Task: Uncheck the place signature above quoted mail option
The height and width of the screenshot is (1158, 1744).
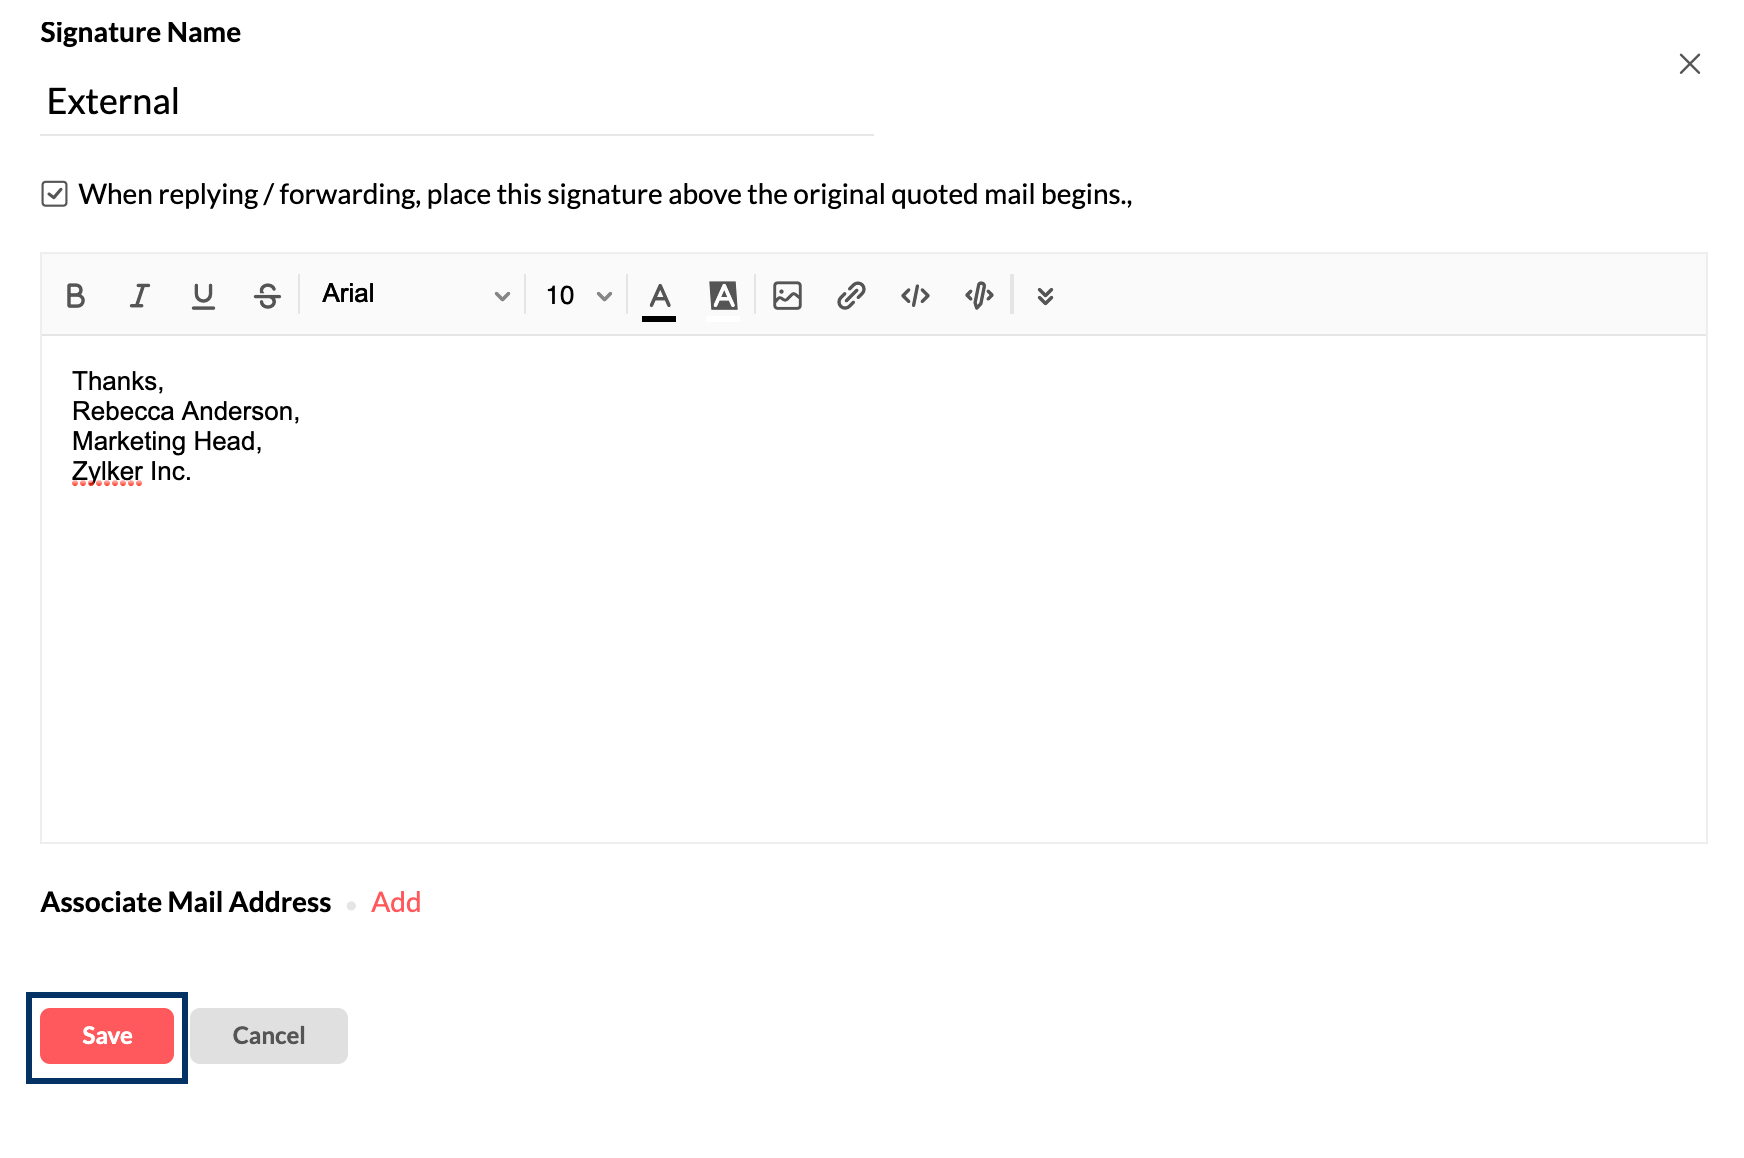Action: 55,193
